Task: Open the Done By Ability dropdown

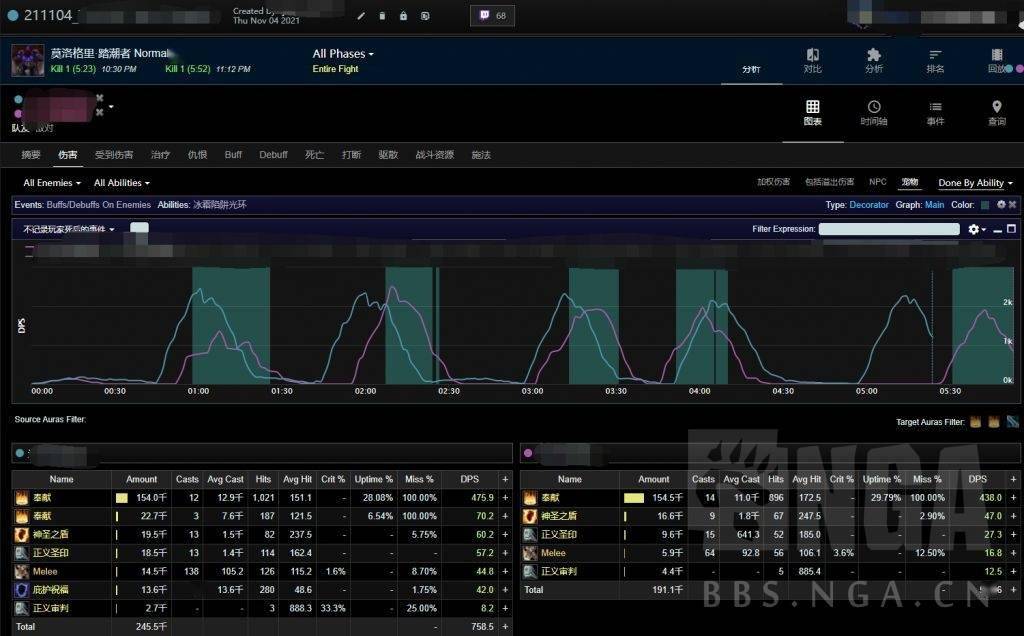Action: [x=975, y=183]
